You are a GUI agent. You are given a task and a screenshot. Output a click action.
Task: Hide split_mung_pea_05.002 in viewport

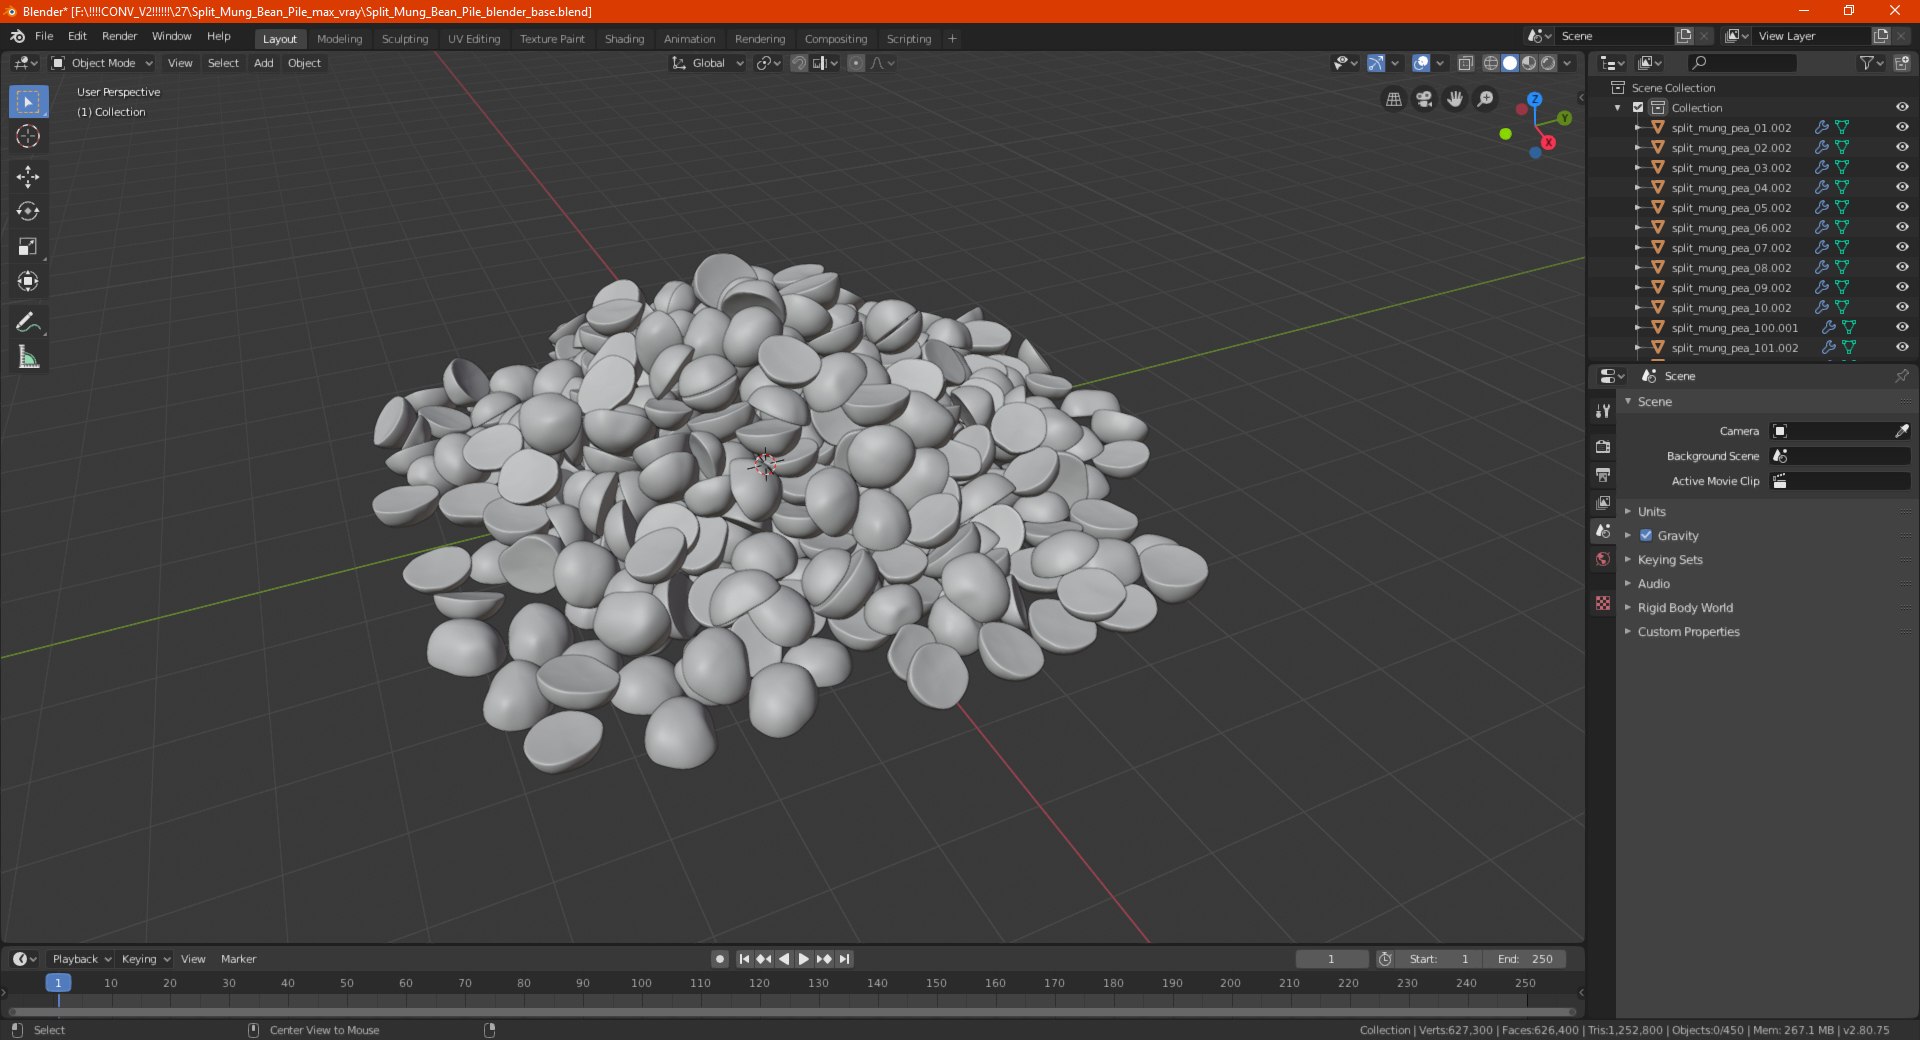[1902, 207]
